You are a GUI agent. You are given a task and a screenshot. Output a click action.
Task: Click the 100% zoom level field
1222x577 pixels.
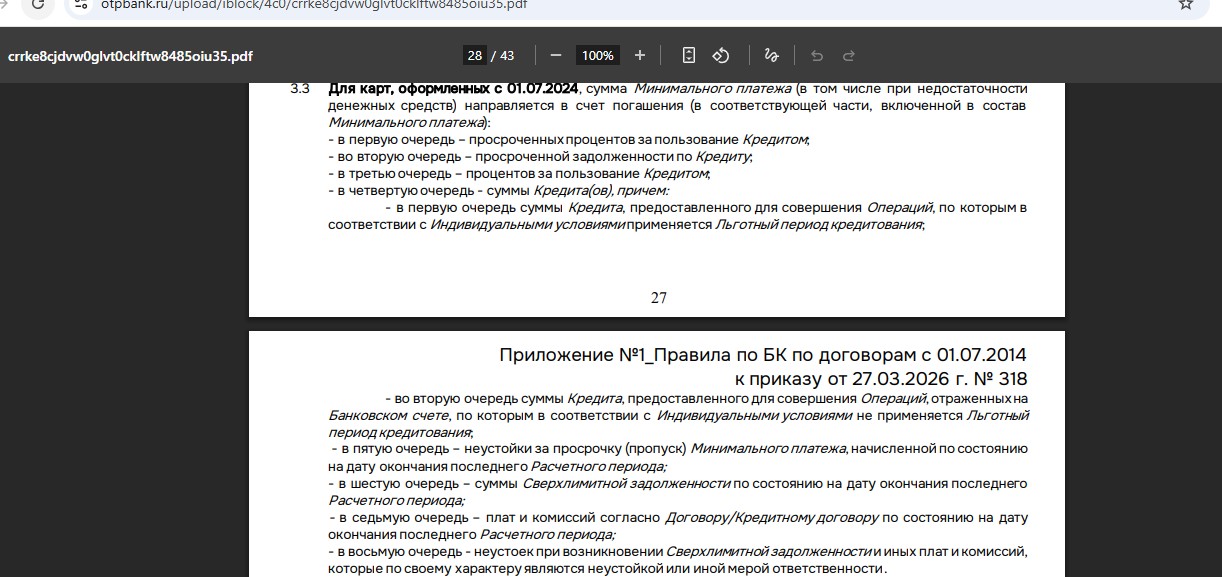(598, 56)
